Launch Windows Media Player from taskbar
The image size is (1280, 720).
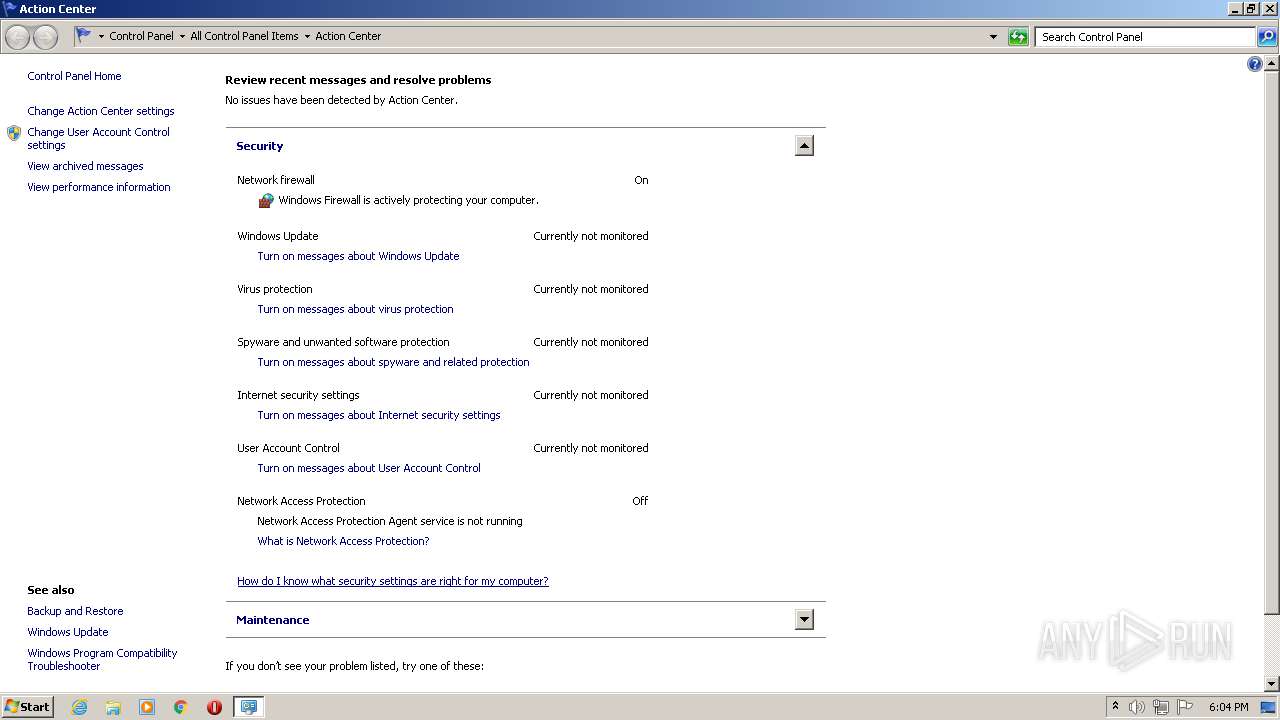pyautogui.click(x=147, y=707)
